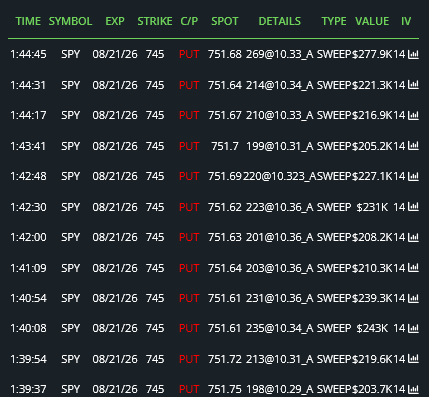
Task: Click the TYPE column header
Action: (x=334, y=21)
